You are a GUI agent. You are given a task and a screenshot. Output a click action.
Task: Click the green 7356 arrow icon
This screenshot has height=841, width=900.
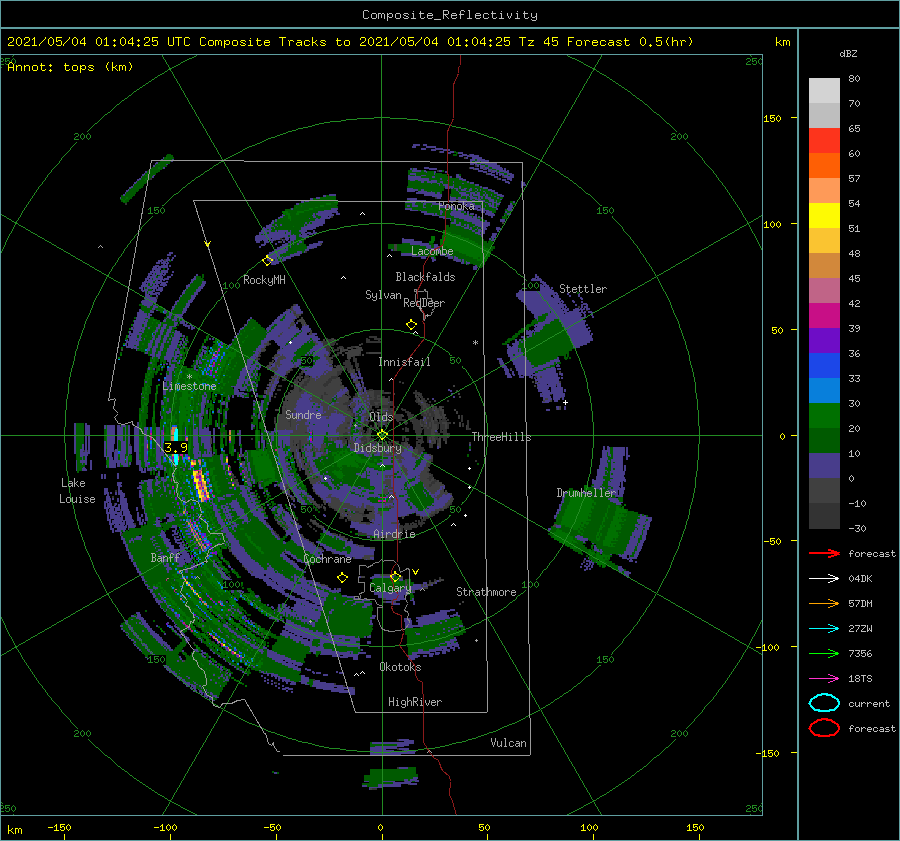(824, 653)
